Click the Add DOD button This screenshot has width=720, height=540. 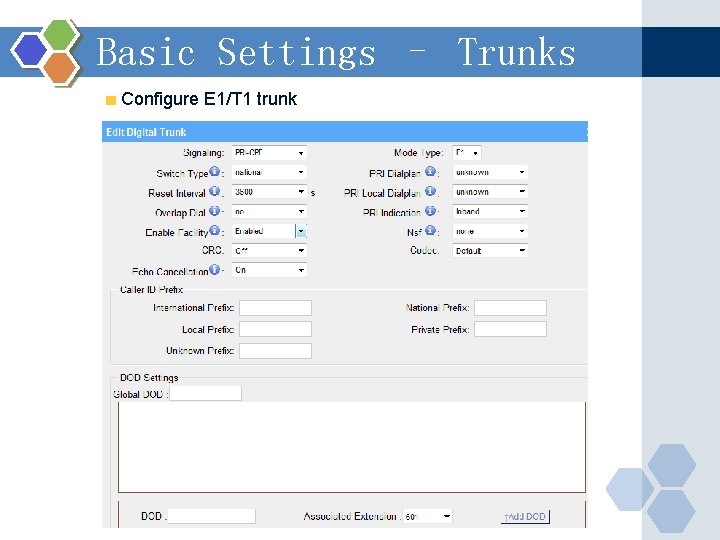(x=525, y=517)
